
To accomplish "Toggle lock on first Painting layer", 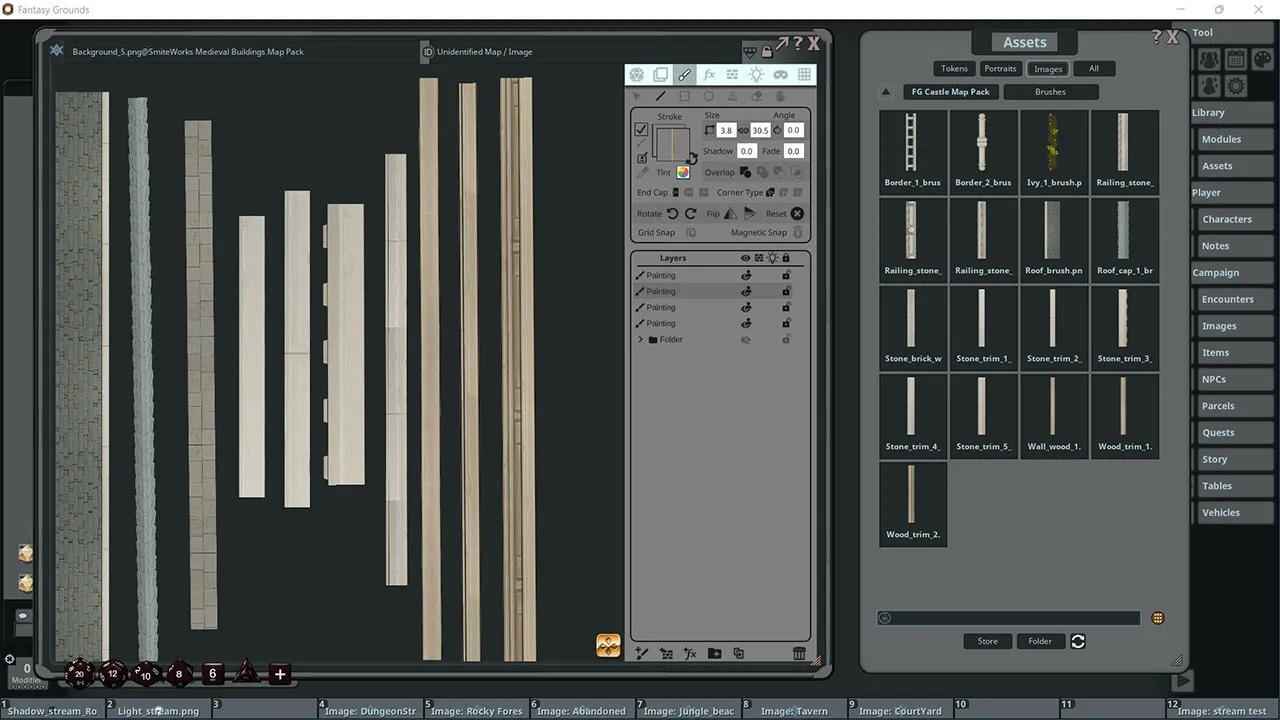I will pyautogui.click(x=786, y=275).
